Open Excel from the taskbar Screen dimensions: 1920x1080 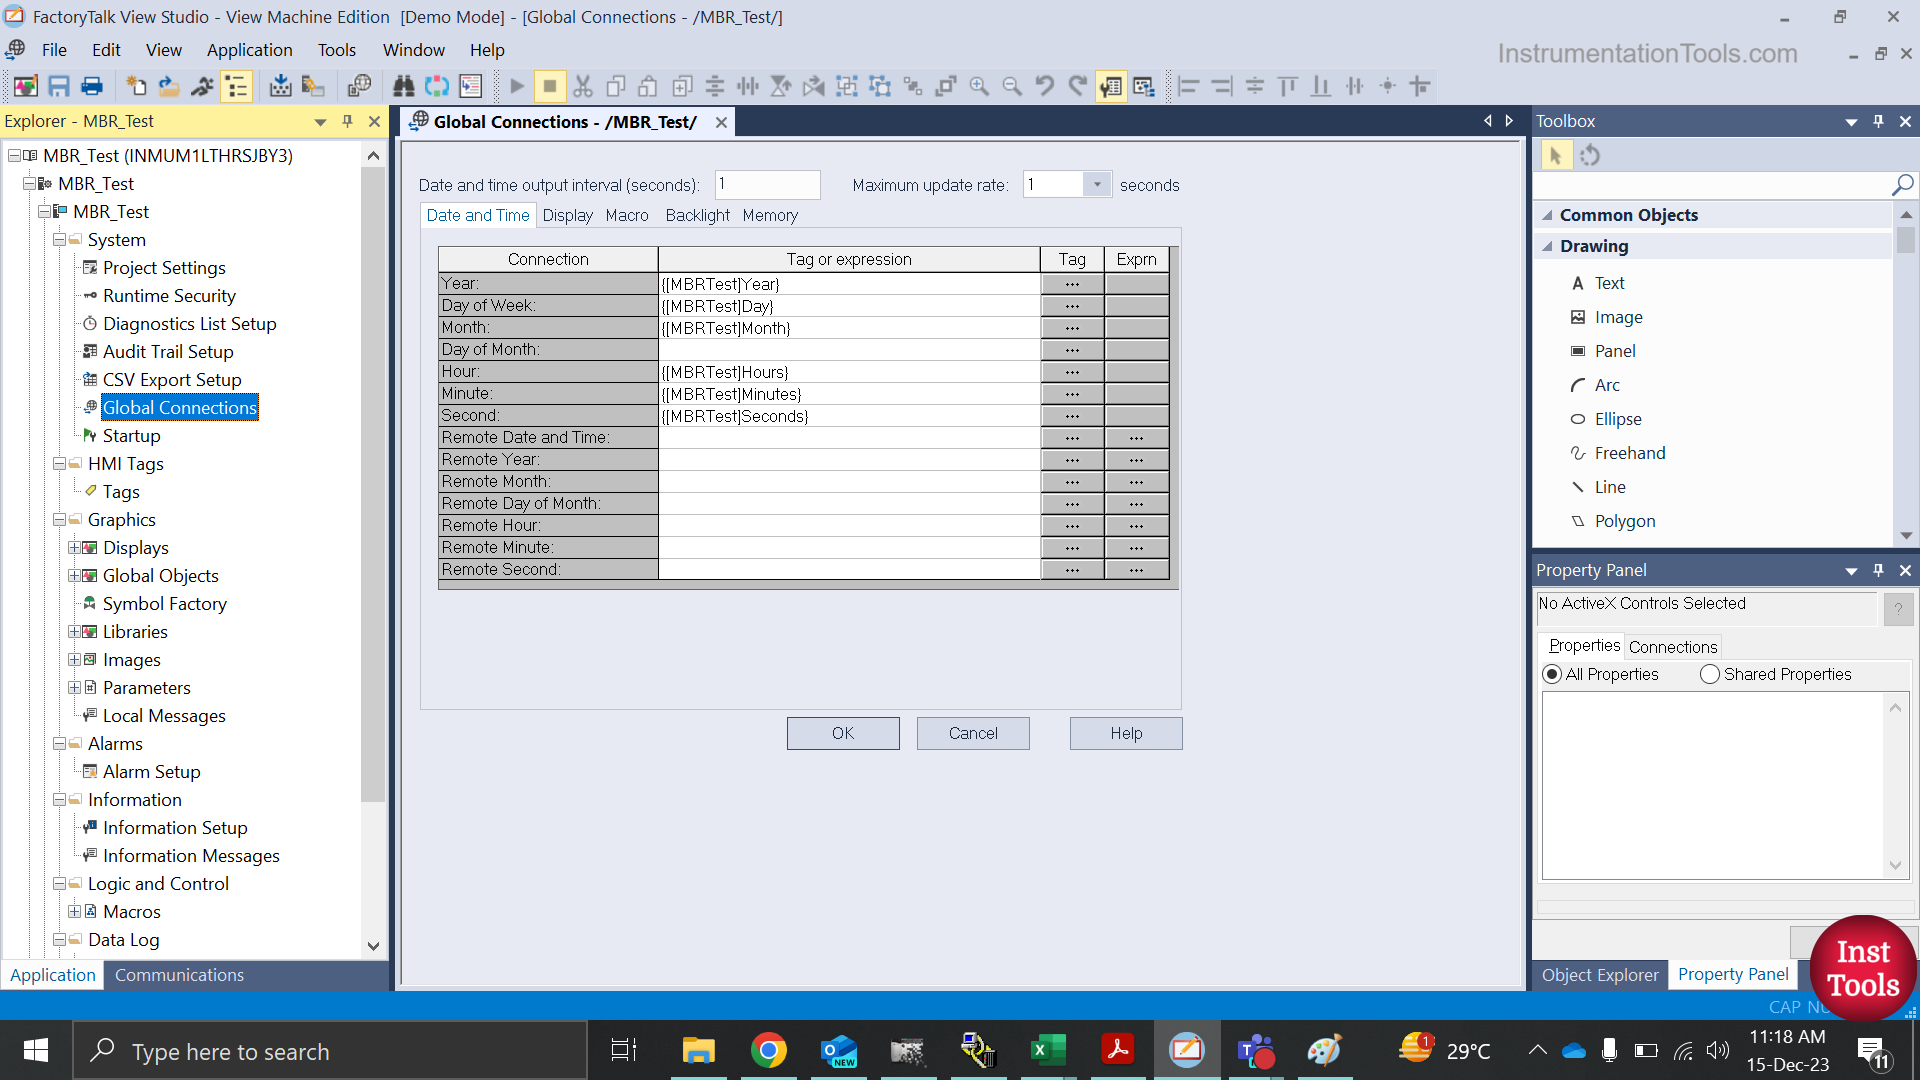tap(1047, 1050)
